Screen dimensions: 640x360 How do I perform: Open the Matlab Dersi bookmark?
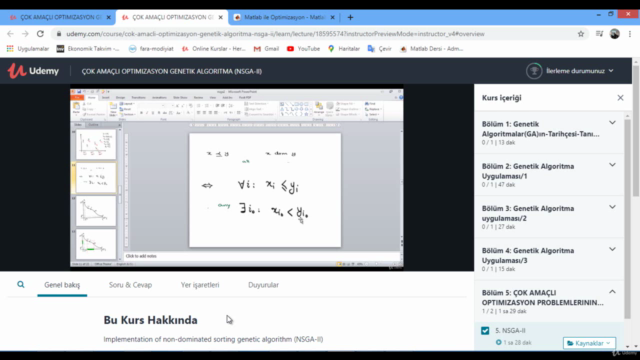click(431, 49)
